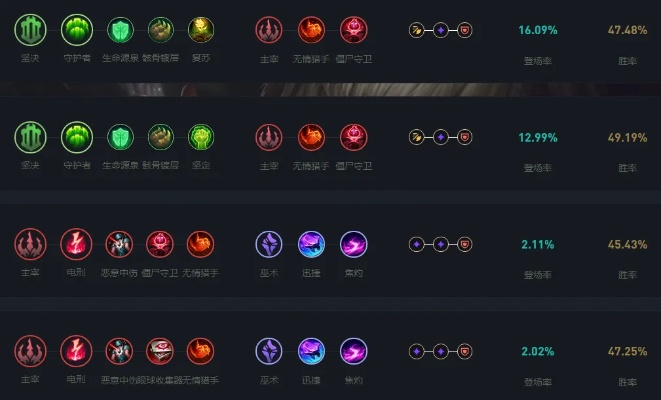
Task: Click the 45.43% win rate value
Action: [x=627, y=244]
